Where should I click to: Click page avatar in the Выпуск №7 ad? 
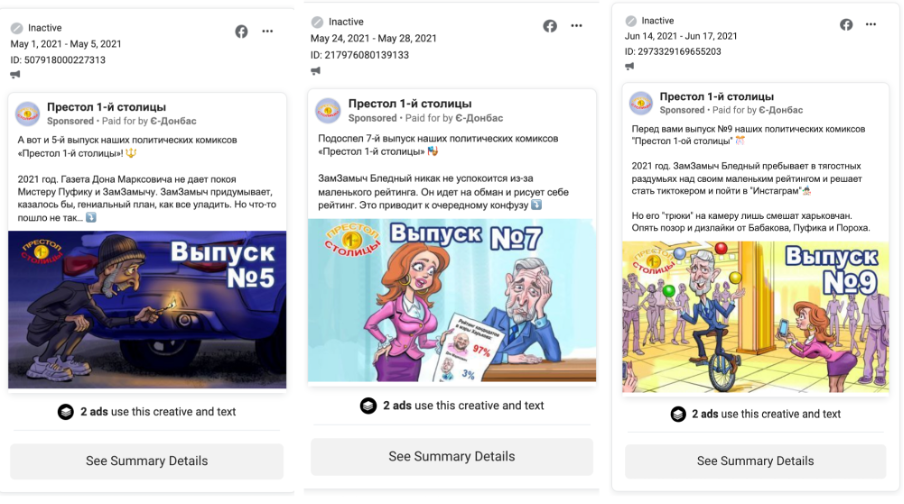[x=328, y=110]
